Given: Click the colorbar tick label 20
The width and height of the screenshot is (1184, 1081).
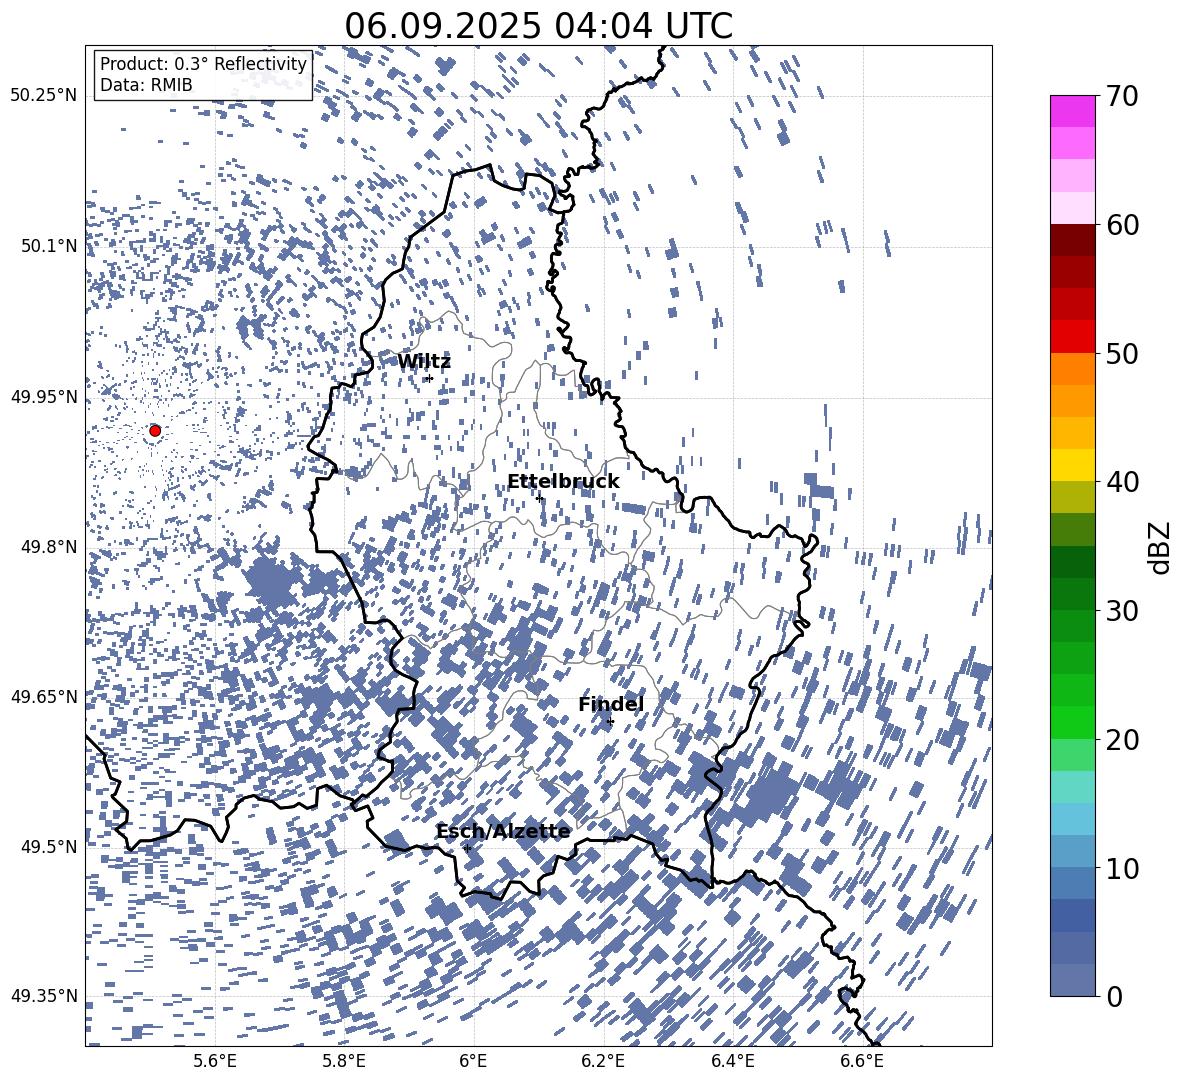Looking at the screenshot, I should coord(1121,740).
